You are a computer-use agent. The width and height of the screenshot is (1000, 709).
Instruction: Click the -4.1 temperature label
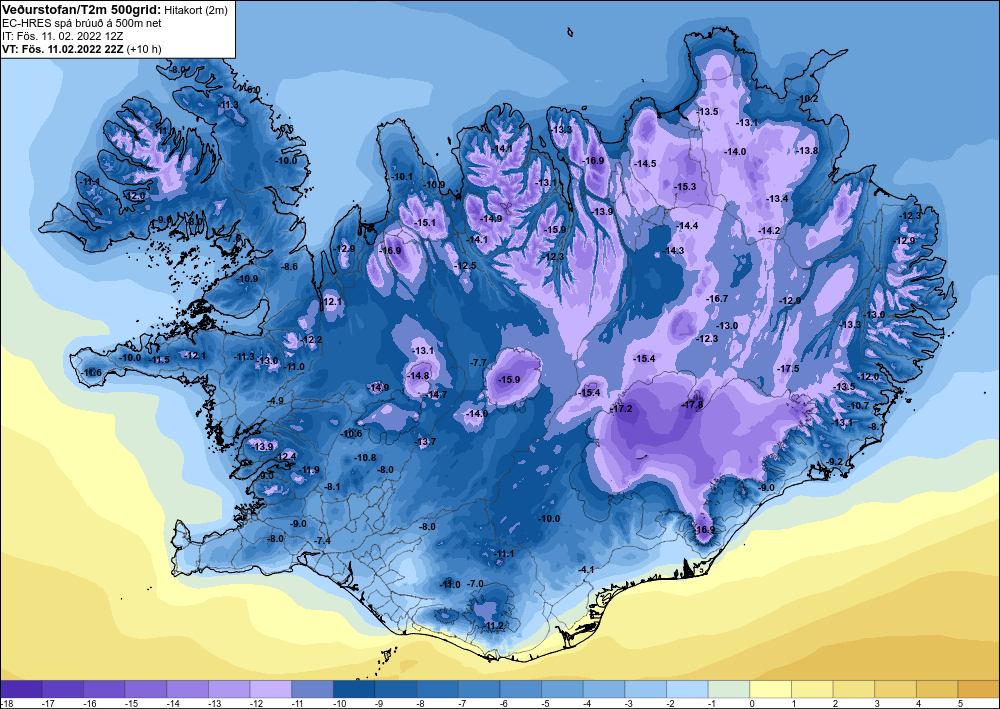(x=585, y=569)
